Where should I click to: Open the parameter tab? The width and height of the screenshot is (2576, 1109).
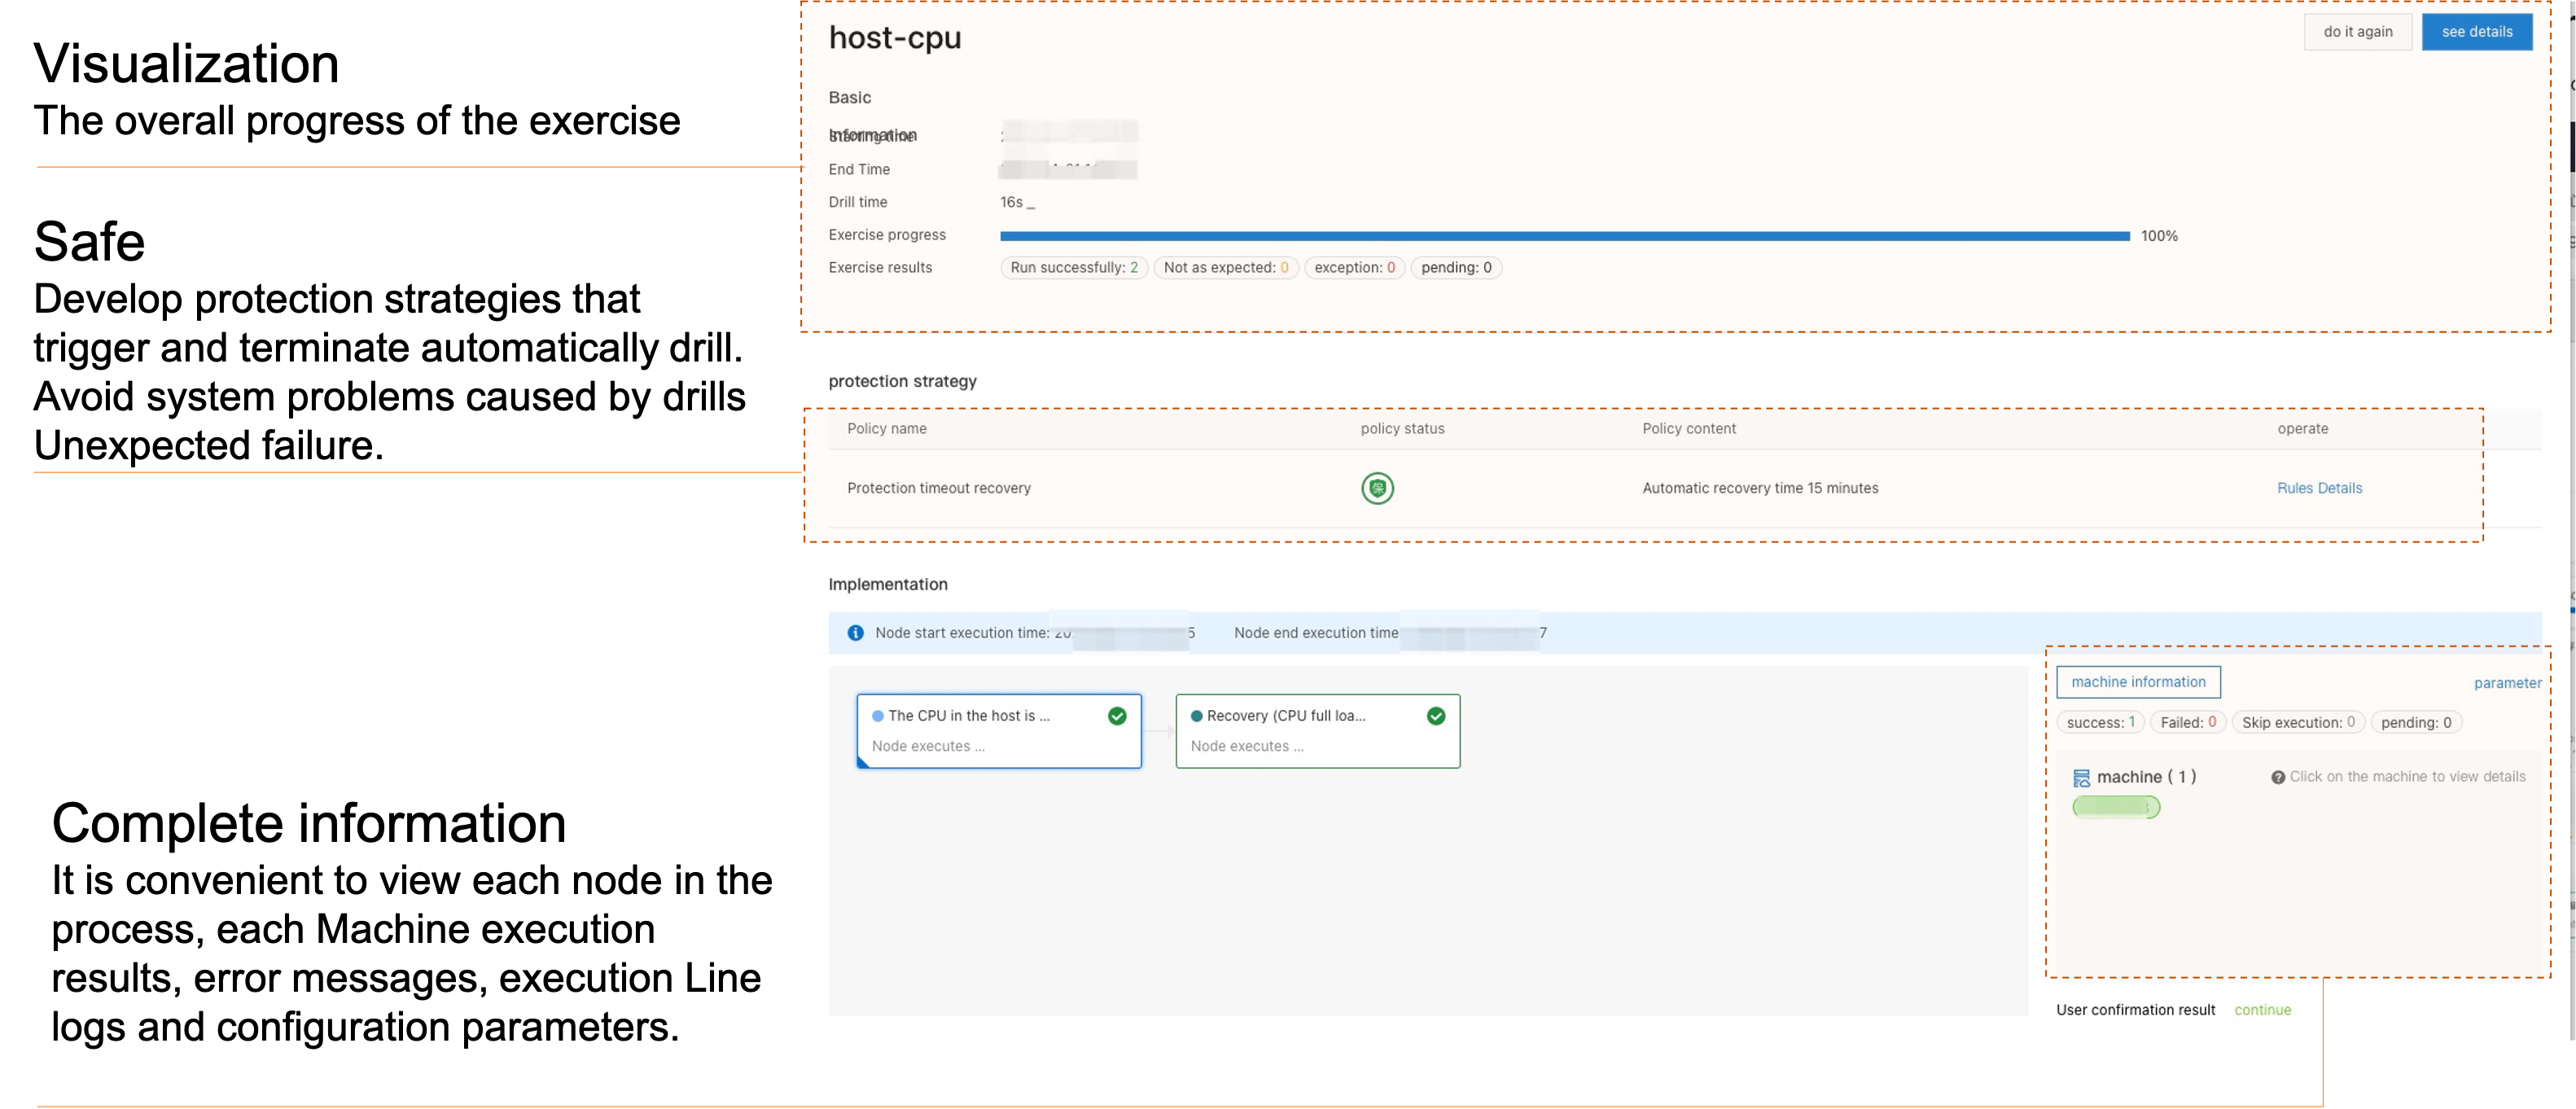pos(2507,683)
